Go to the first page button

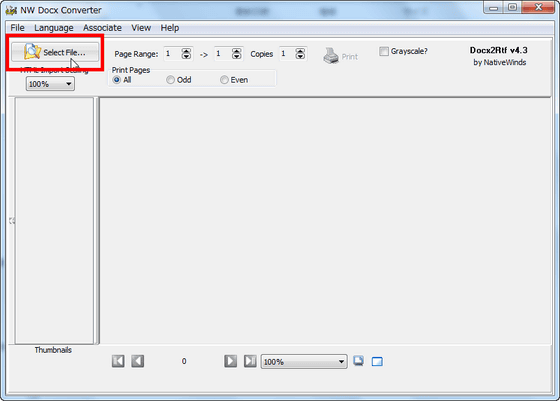[118, 361]
